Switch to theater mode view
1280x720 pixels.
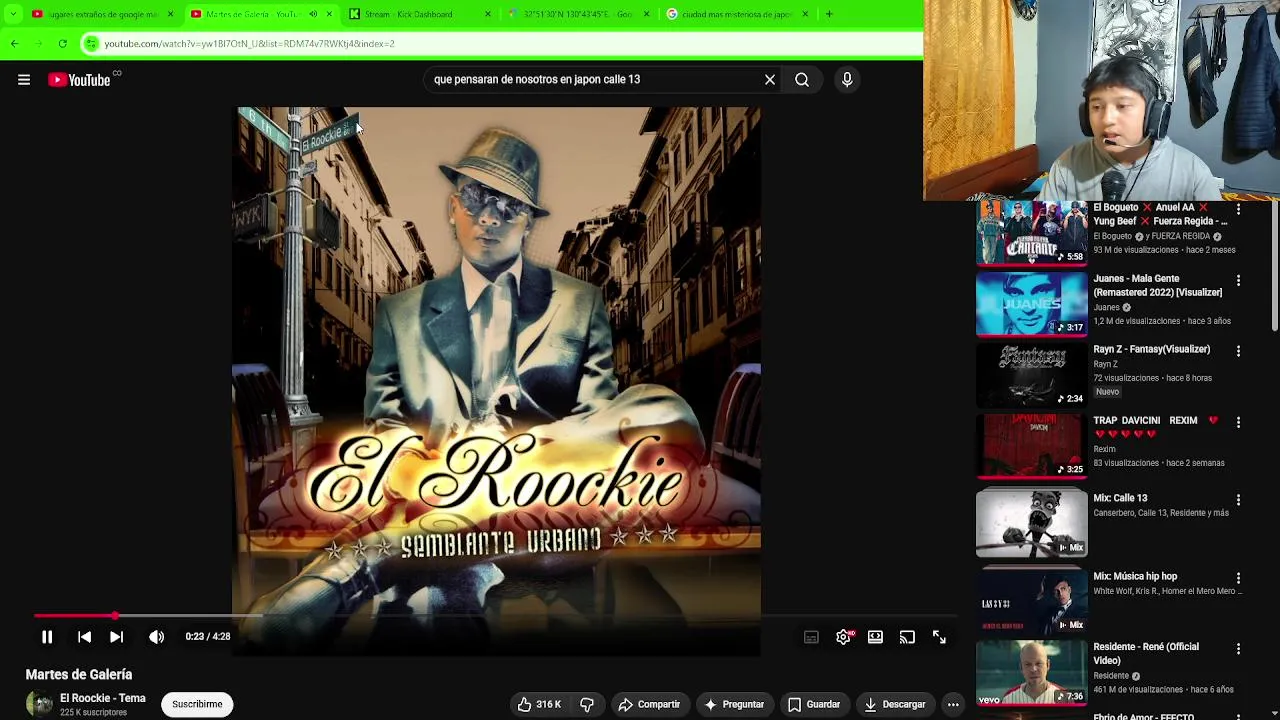coord(875,637)
